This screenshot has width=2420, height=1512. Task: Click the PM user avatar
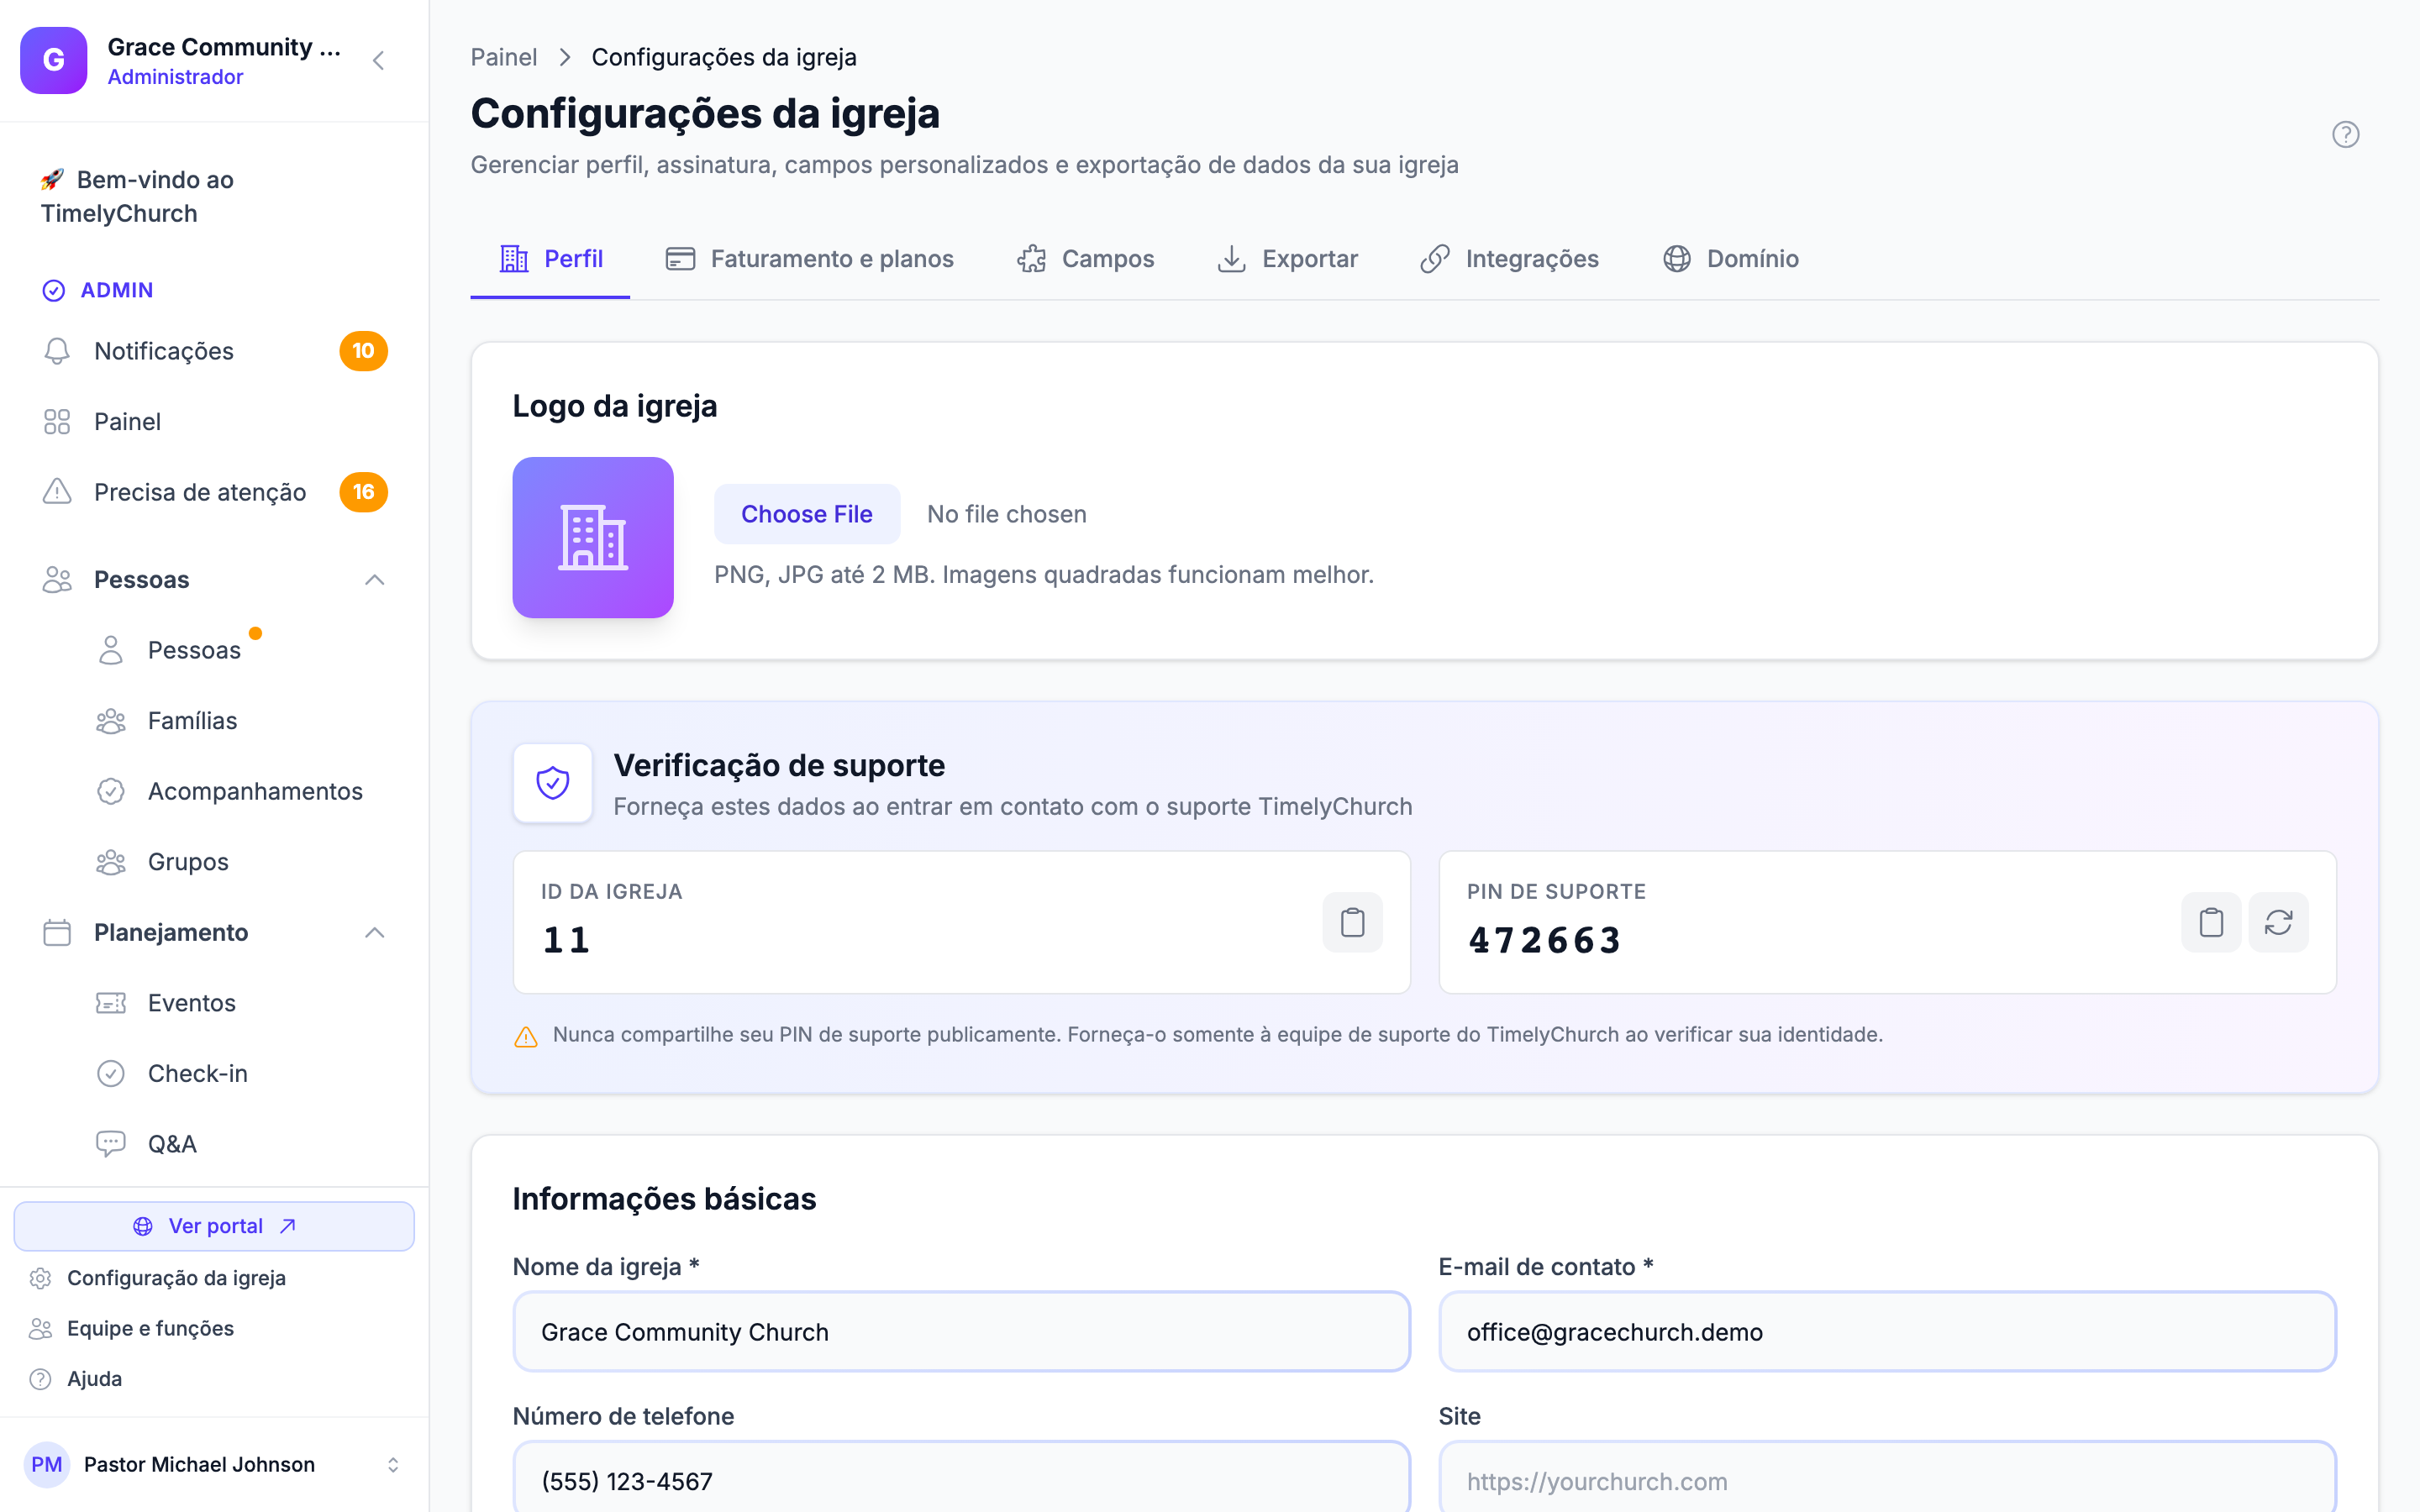pyautogui.click(x=47, y=1465)
